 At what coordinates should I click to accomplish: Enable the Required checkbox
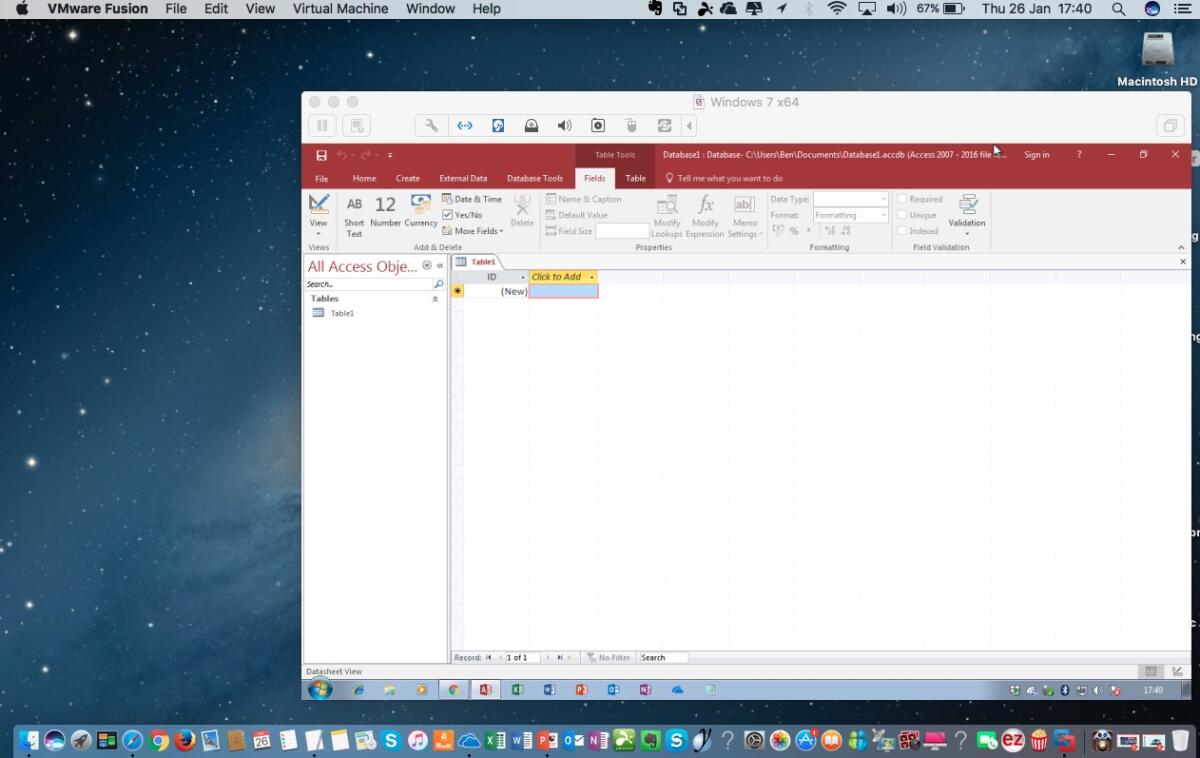coord(901,198)
